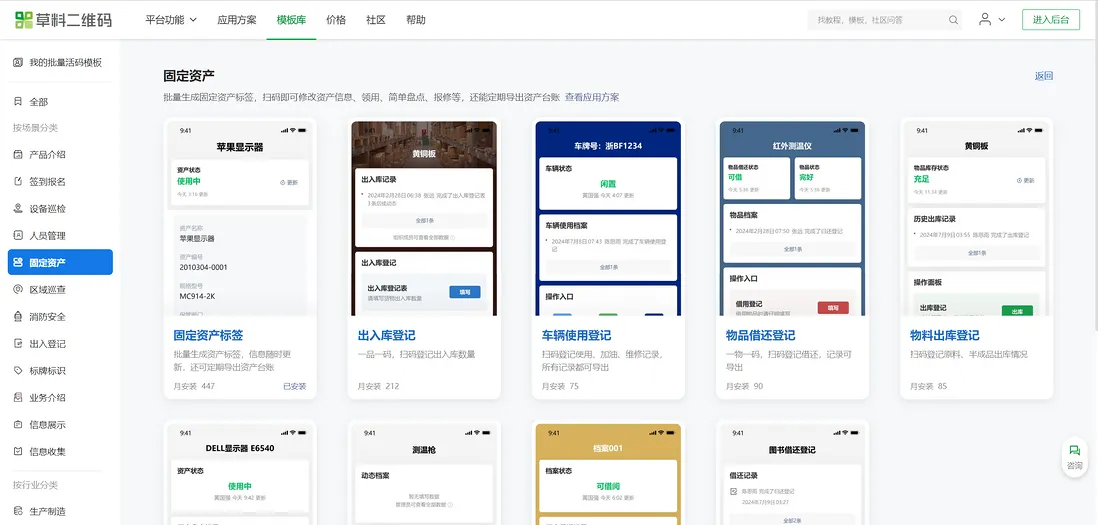Open the 查看应用方案 link
This screenshot has width=1098, height=525.
592,97
